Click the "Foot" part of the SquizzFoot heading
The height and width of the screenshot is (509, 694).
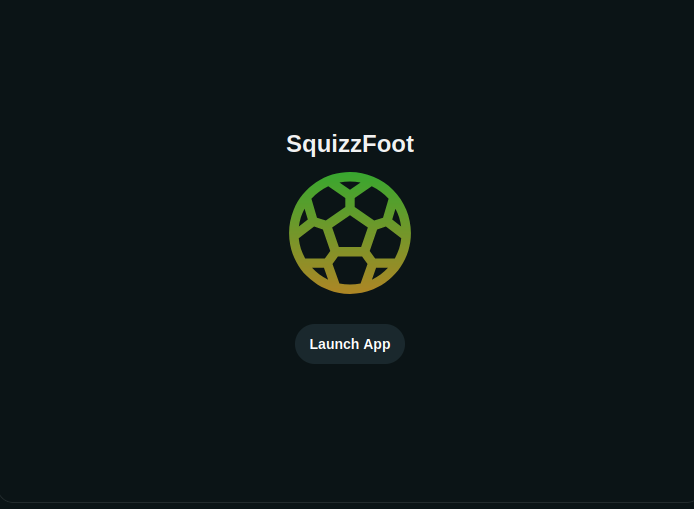(388, 144)
